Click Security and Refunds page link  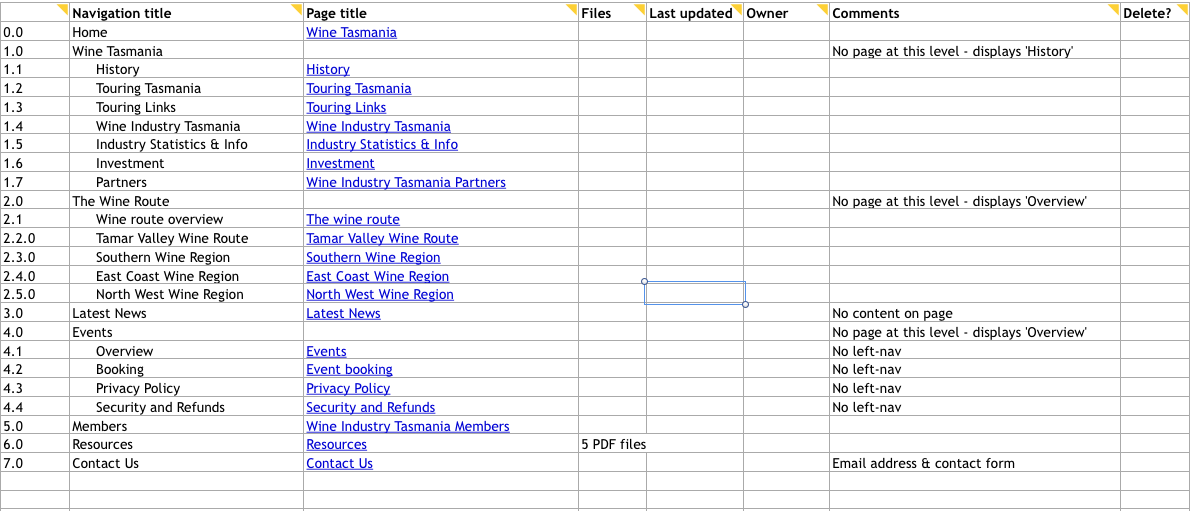click(x=371, y=408)
